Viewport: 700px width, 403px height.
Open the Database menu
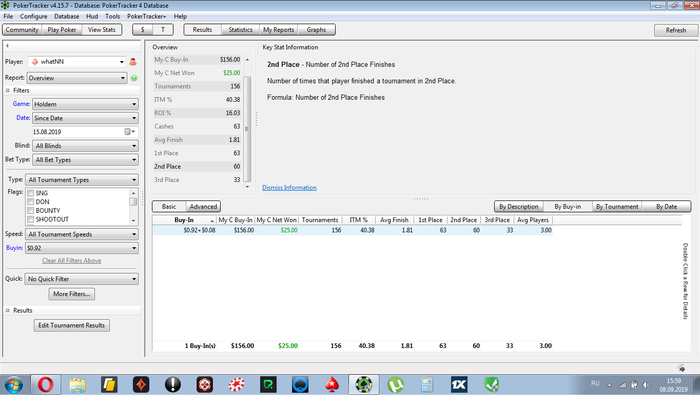(x=67, y=17)
